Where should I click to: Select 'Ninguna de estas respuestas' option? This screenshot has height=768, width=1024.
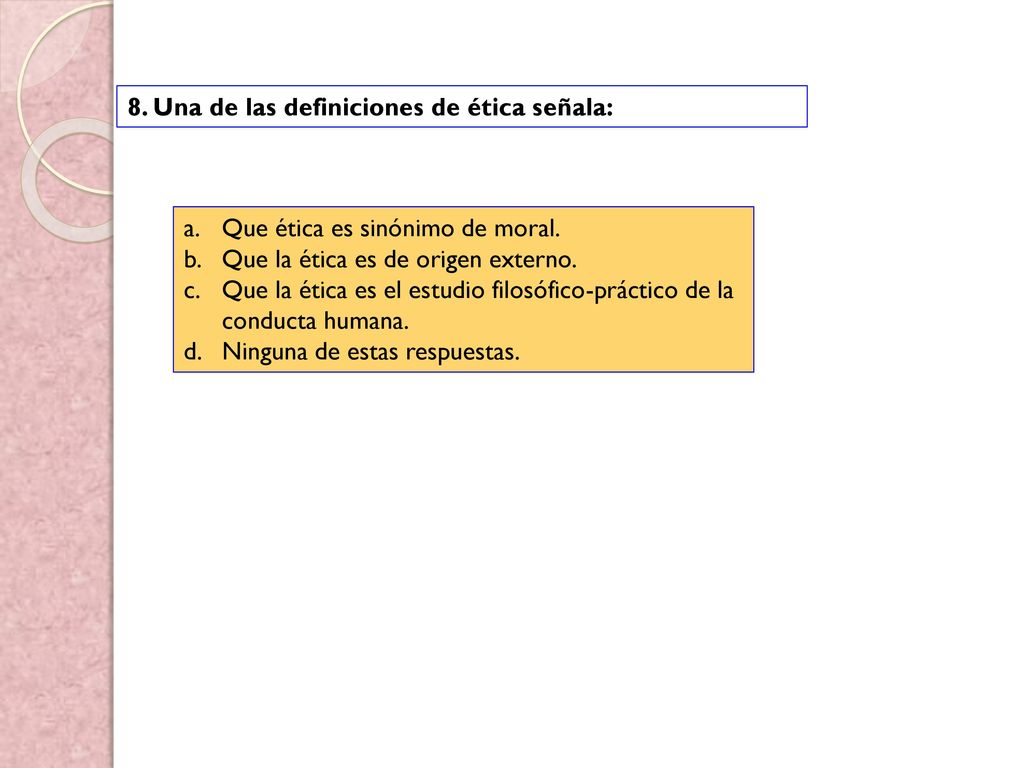click(x=370, y=351)
